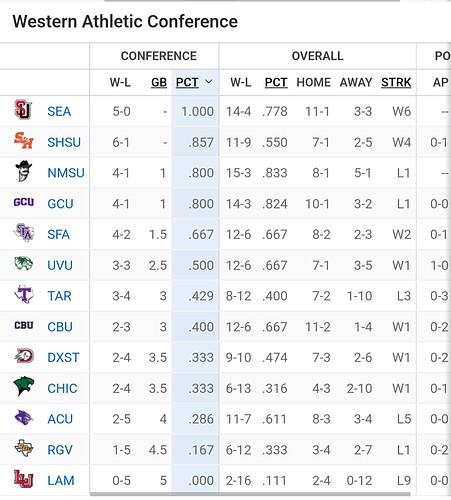
Task: Click the Stephen F. Austin logo
Action: pyautogui.click(x=24, y=232)
